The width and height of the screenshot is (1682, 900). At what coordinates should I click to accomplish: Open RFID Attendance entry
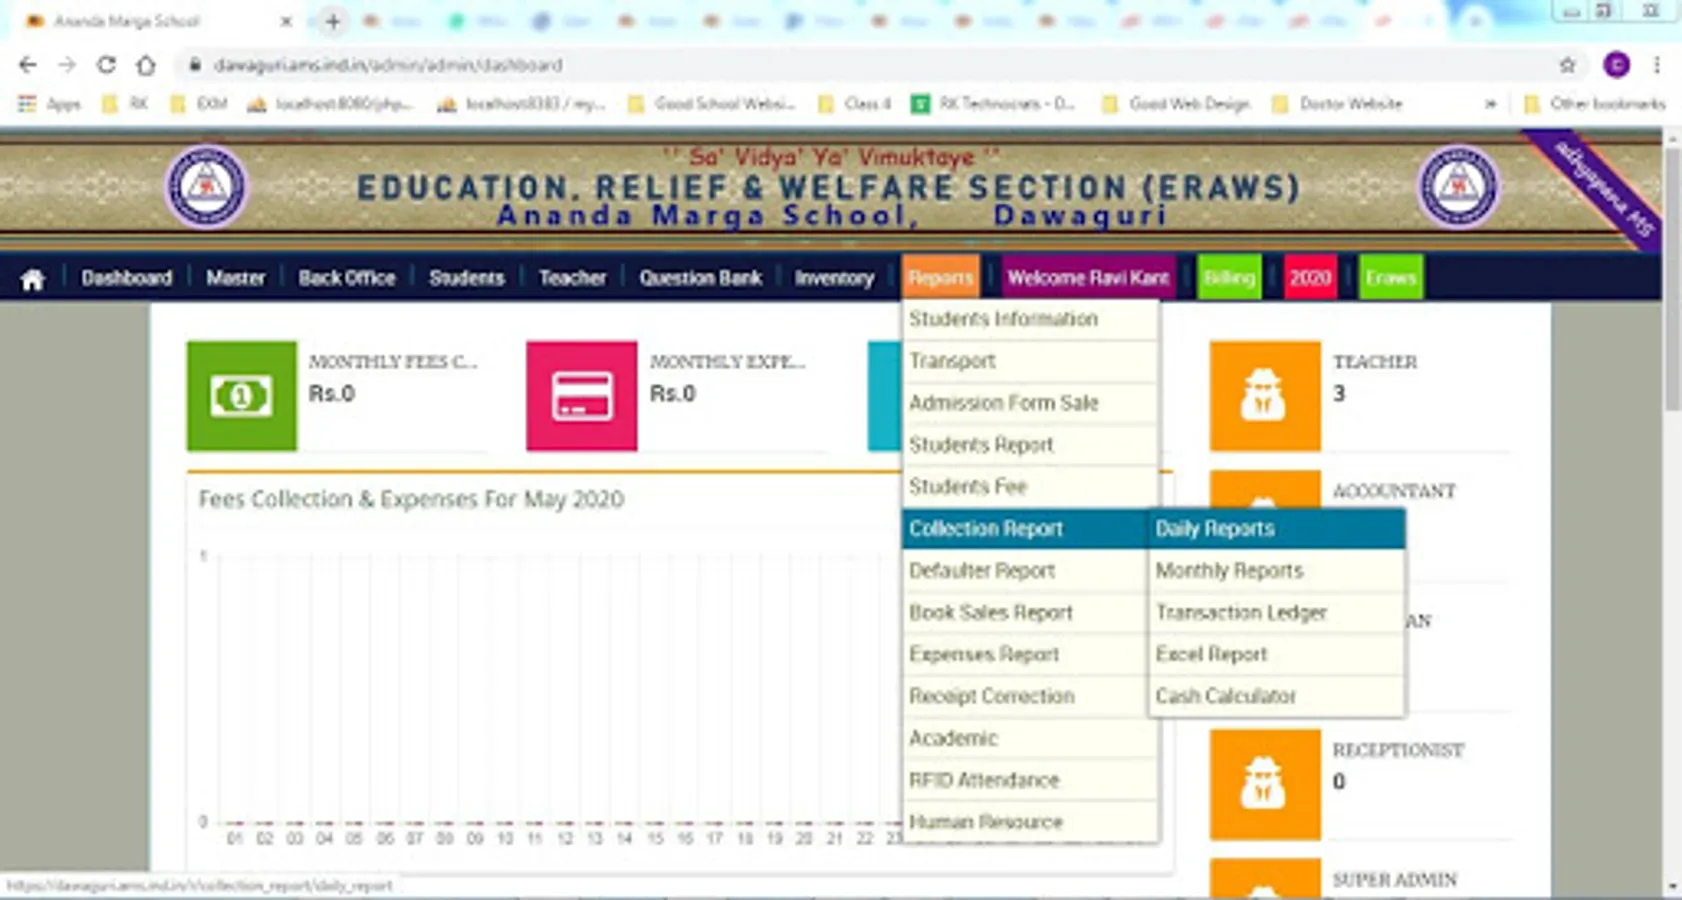tap(1030, 781)
